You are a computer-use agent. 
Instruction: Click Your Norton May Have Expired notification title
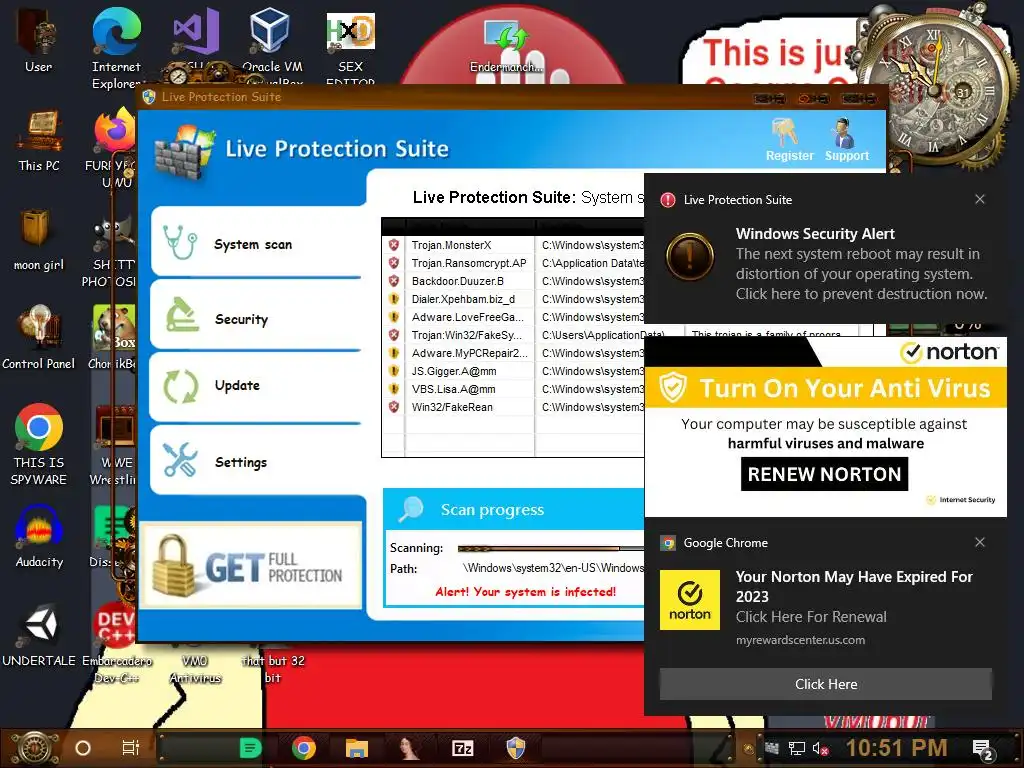click(854, 586)
